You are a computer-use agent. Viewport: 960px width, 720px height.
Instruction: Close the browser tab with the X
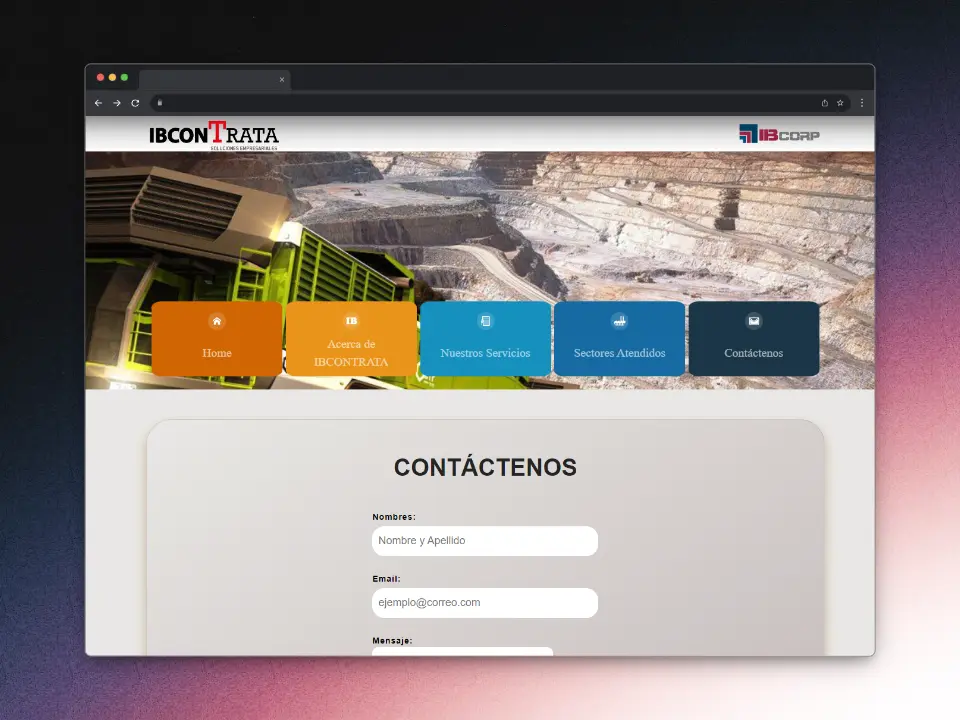tap(282, 80)
